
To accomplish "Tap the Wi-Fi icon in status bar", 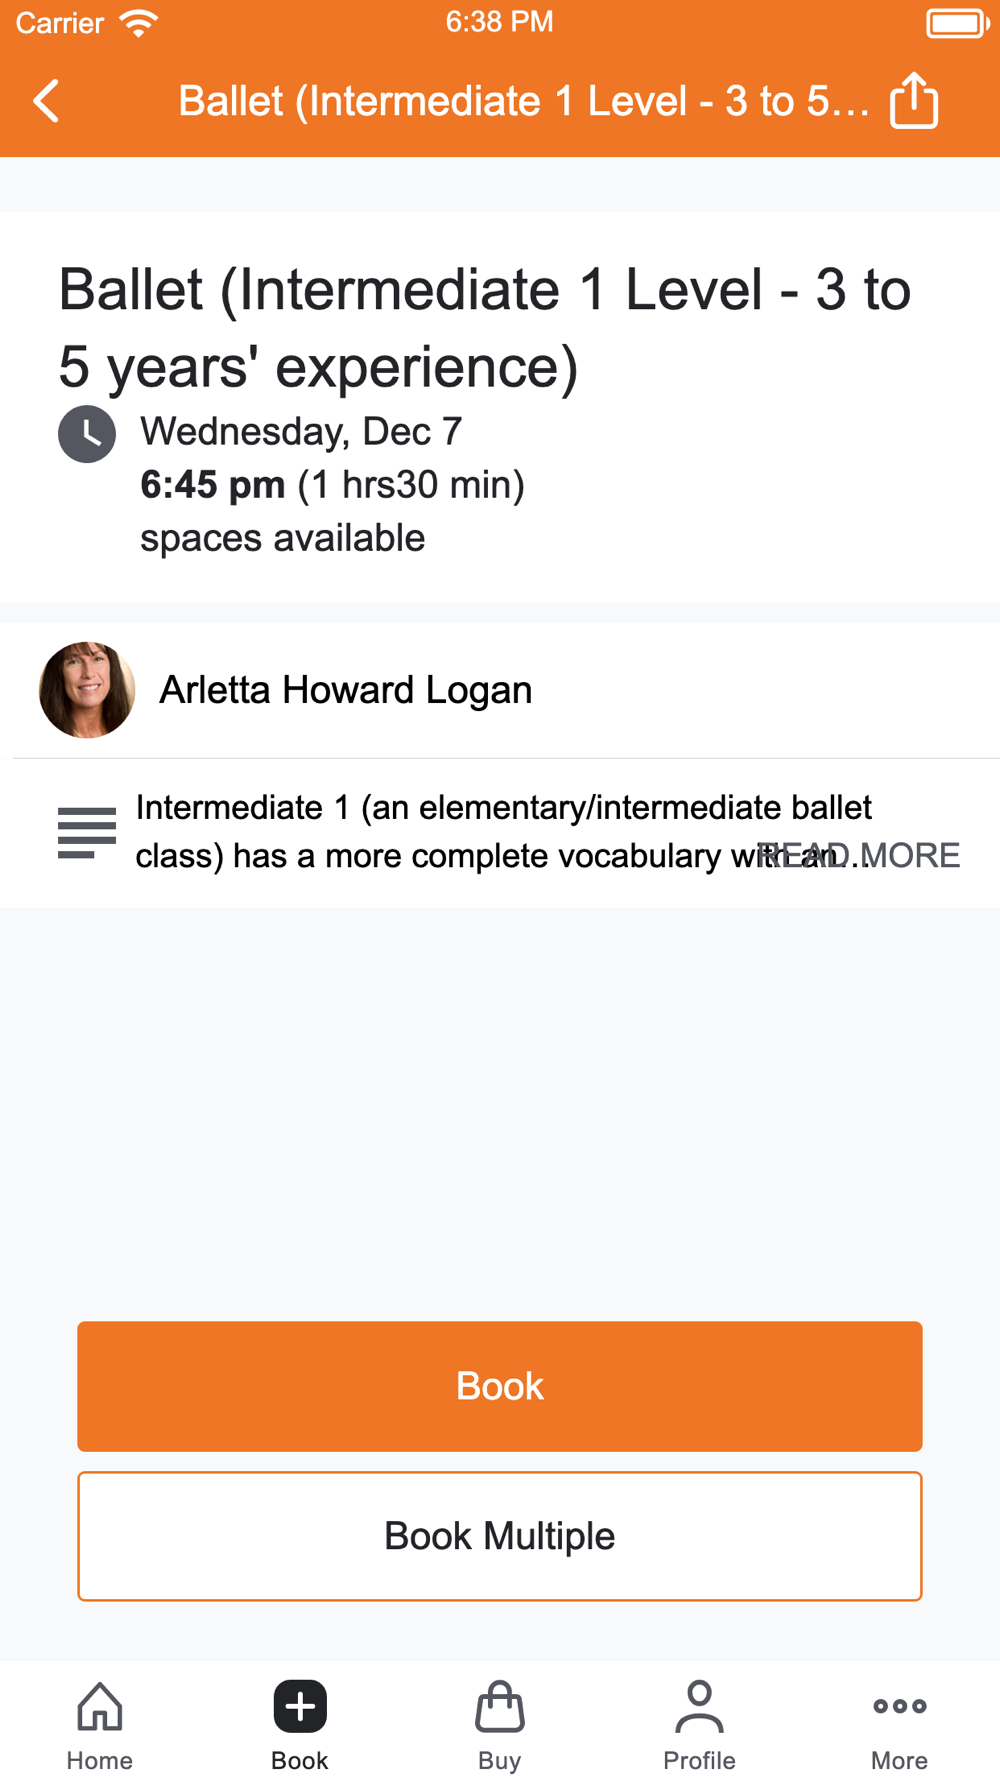I will click(x=138, y=23).
